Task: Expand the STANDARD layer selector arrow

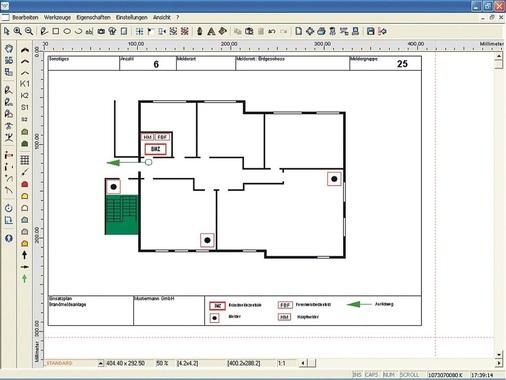Action: tap(101, 363)
